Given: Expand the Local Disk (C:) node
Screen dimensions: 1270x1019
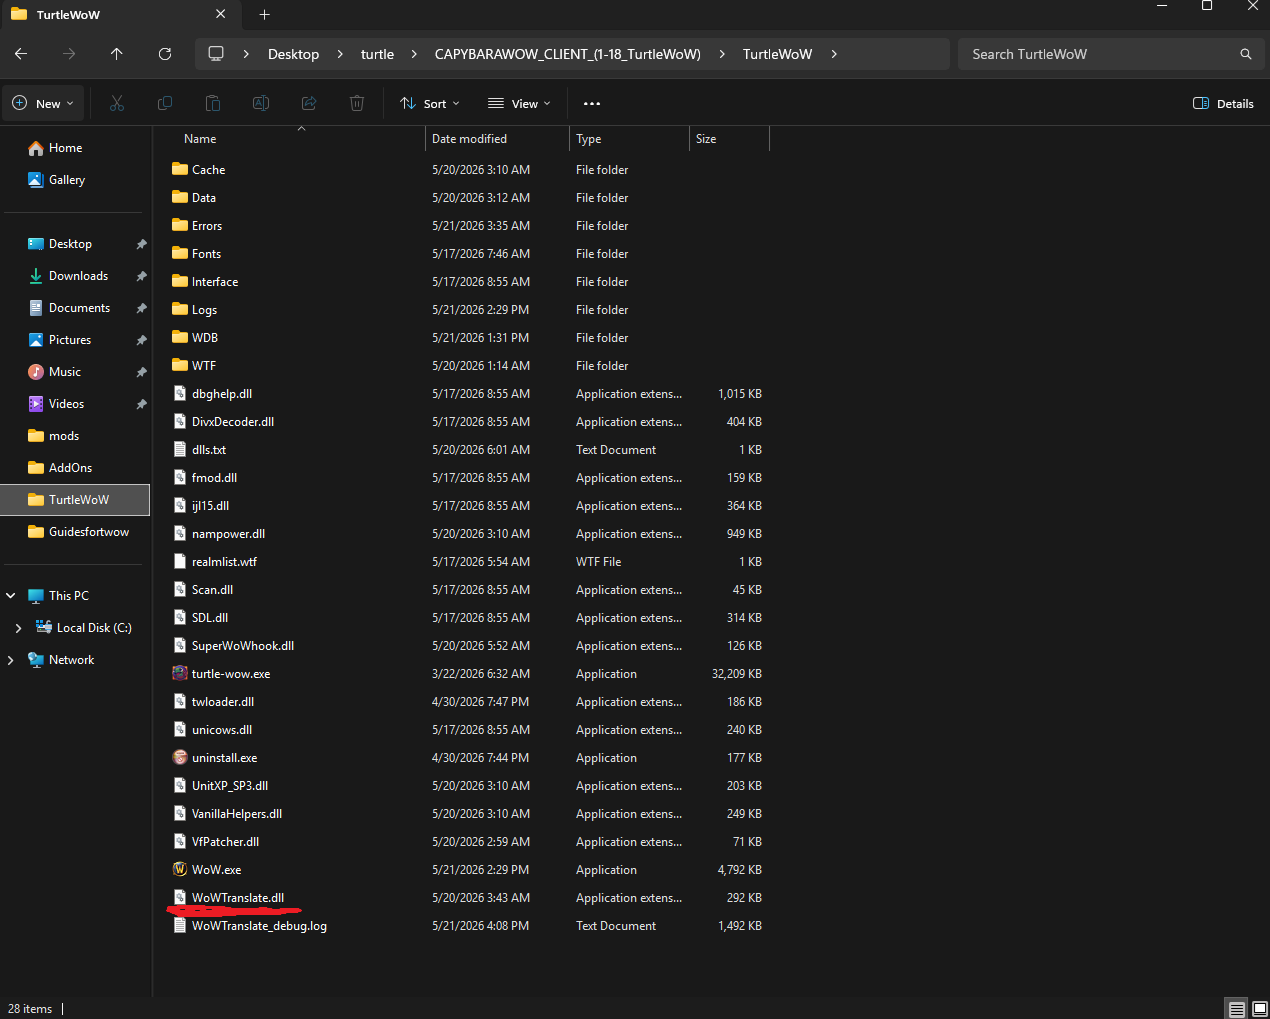Looking at the screenshot, I should pos(18,628).
